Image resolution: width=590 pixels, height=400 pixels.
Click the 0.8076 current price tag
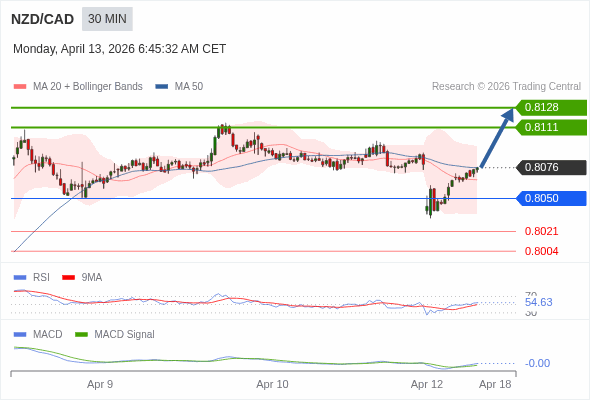click(x=551, y=167)
